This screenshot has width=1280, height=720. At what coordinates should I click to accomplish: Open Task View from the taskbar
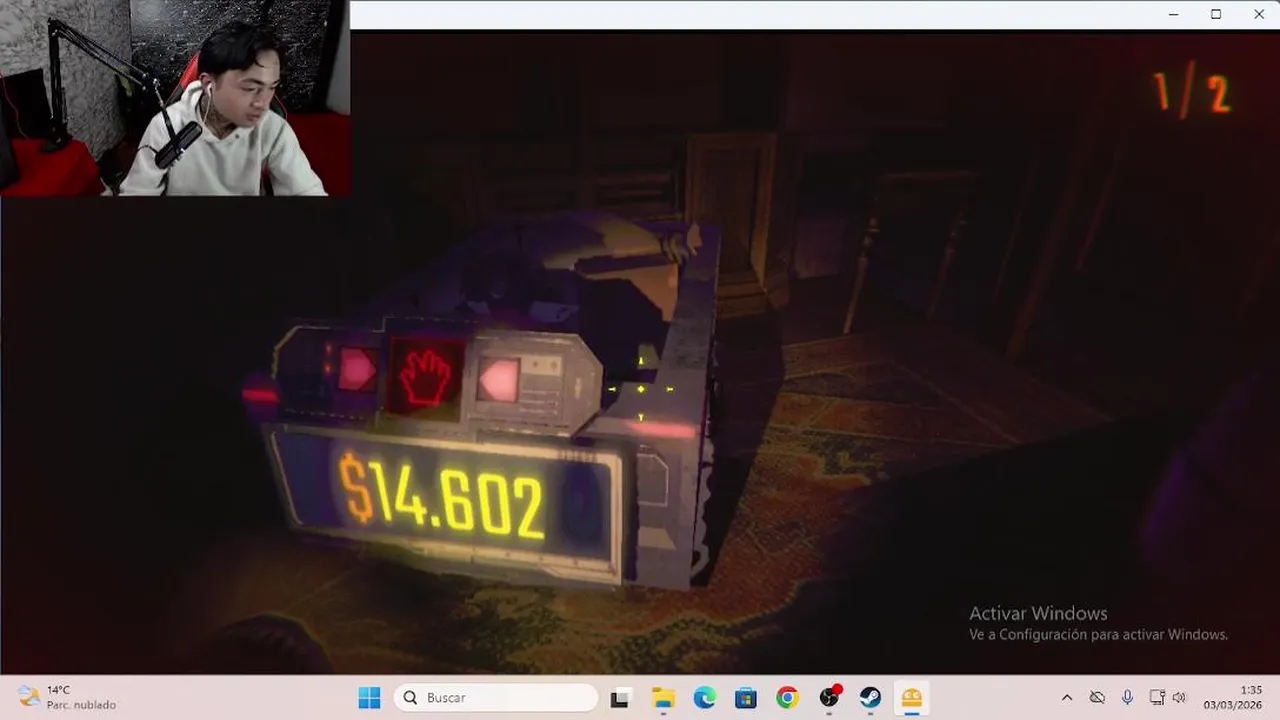(620, 698)
